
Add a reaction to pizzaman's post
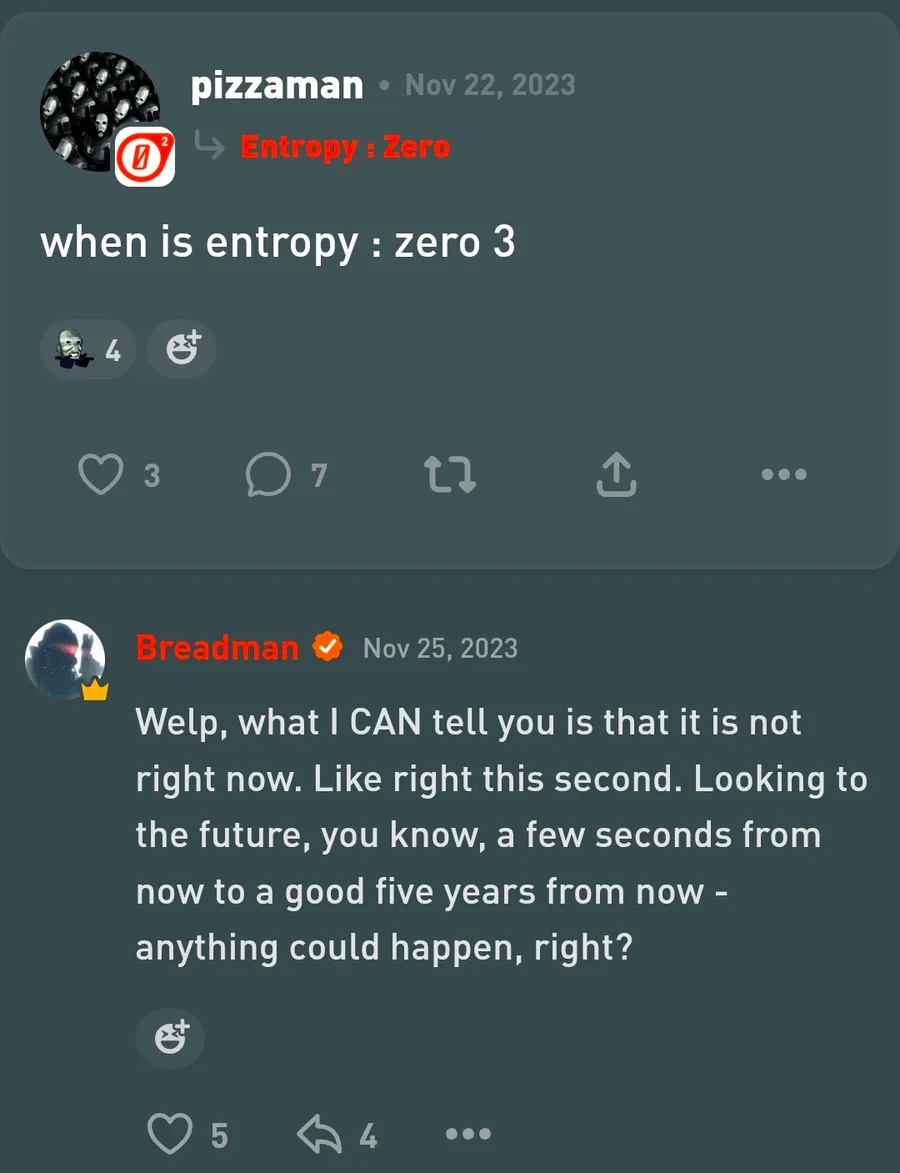[x=182, y=349]
